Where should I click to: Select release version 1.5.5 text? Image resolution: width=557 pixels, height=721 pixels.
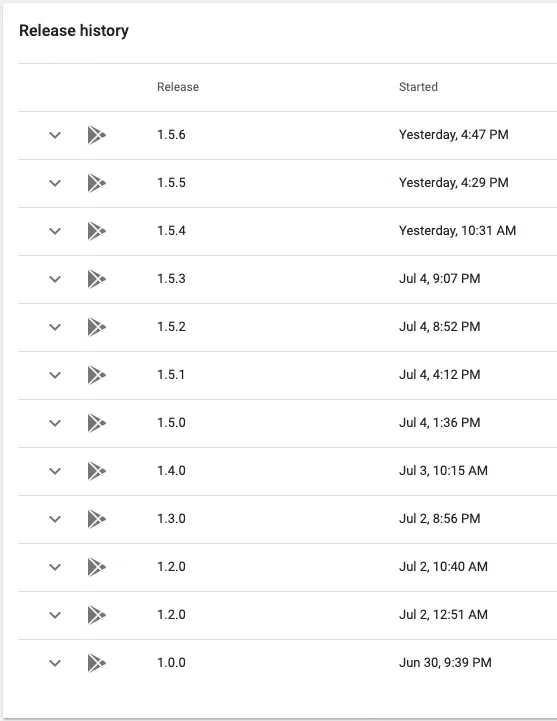[171, 183]
